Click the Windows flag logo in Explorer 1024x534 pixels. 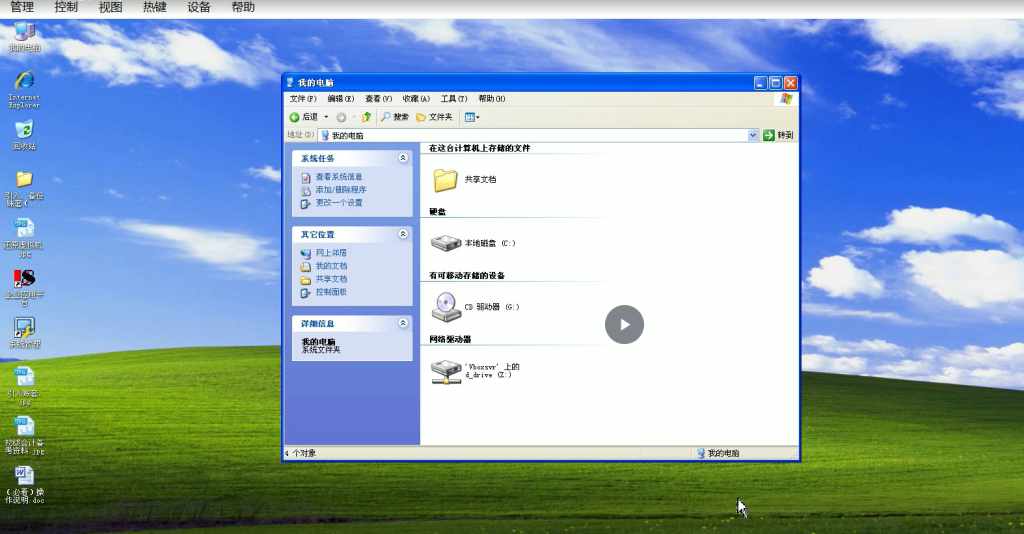pos(786,99)
